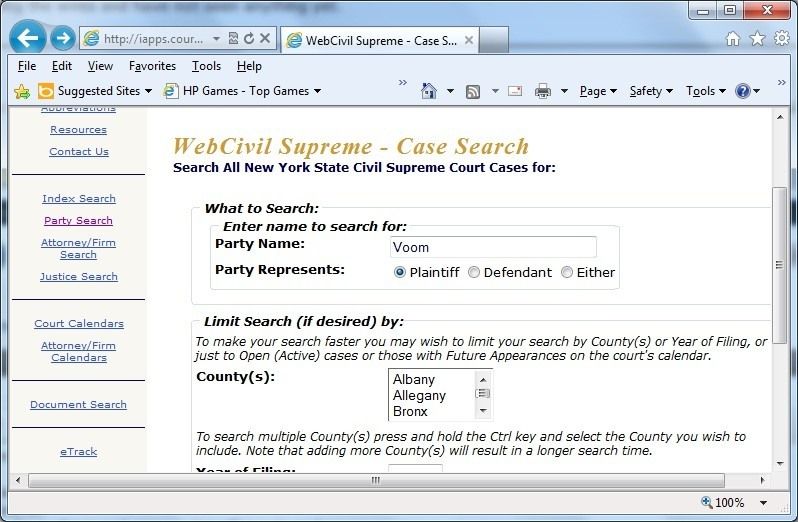The height and width of the screenshot is (522, 798).
Task: Click the Home icon in command bar
Action: tap(429, 91)
